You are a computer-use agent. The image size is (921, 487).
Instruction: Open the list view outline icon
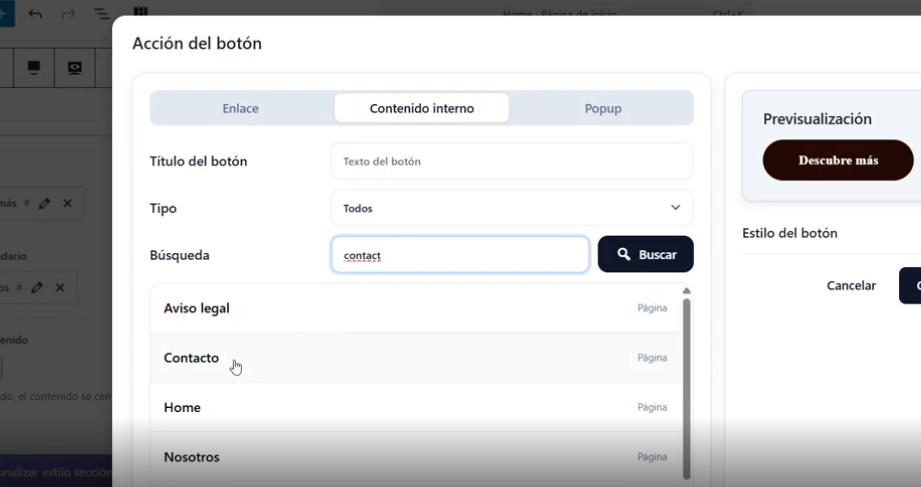(x=101, y=14)
